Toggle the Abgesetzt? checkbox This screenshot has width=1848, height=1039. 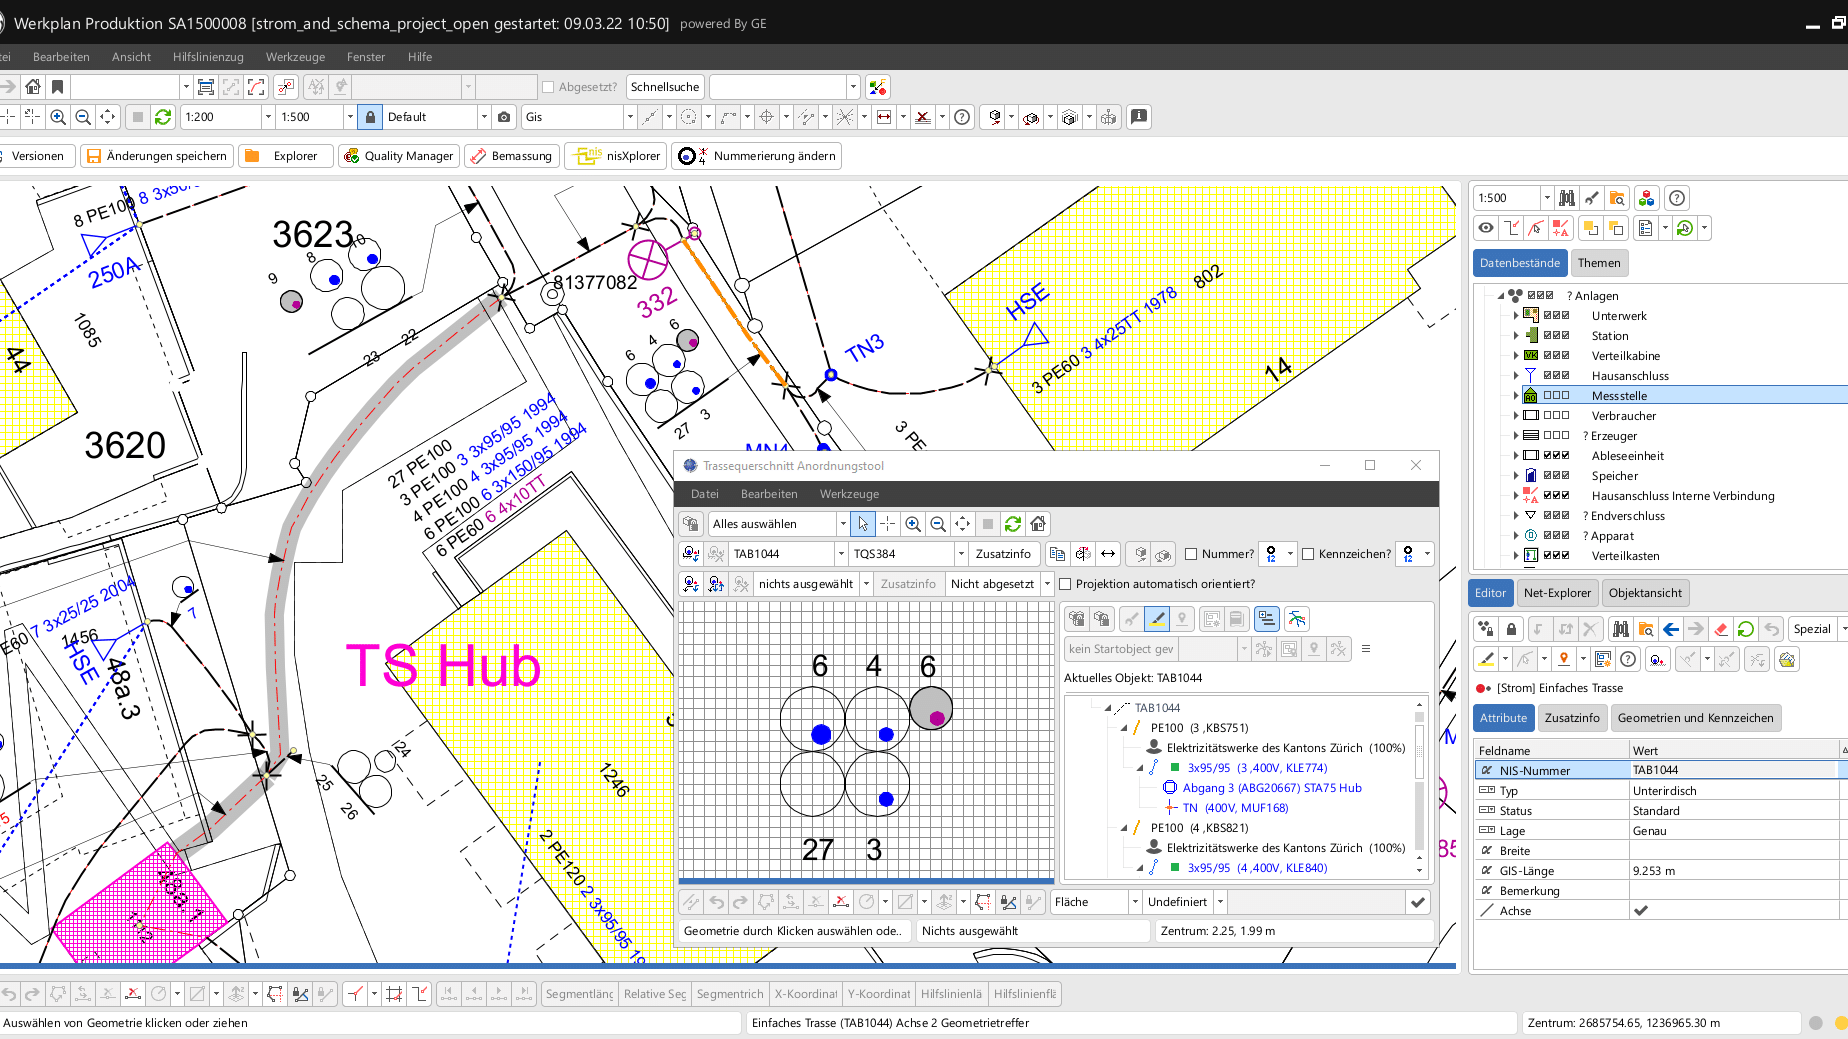click(x=548, y=87)
